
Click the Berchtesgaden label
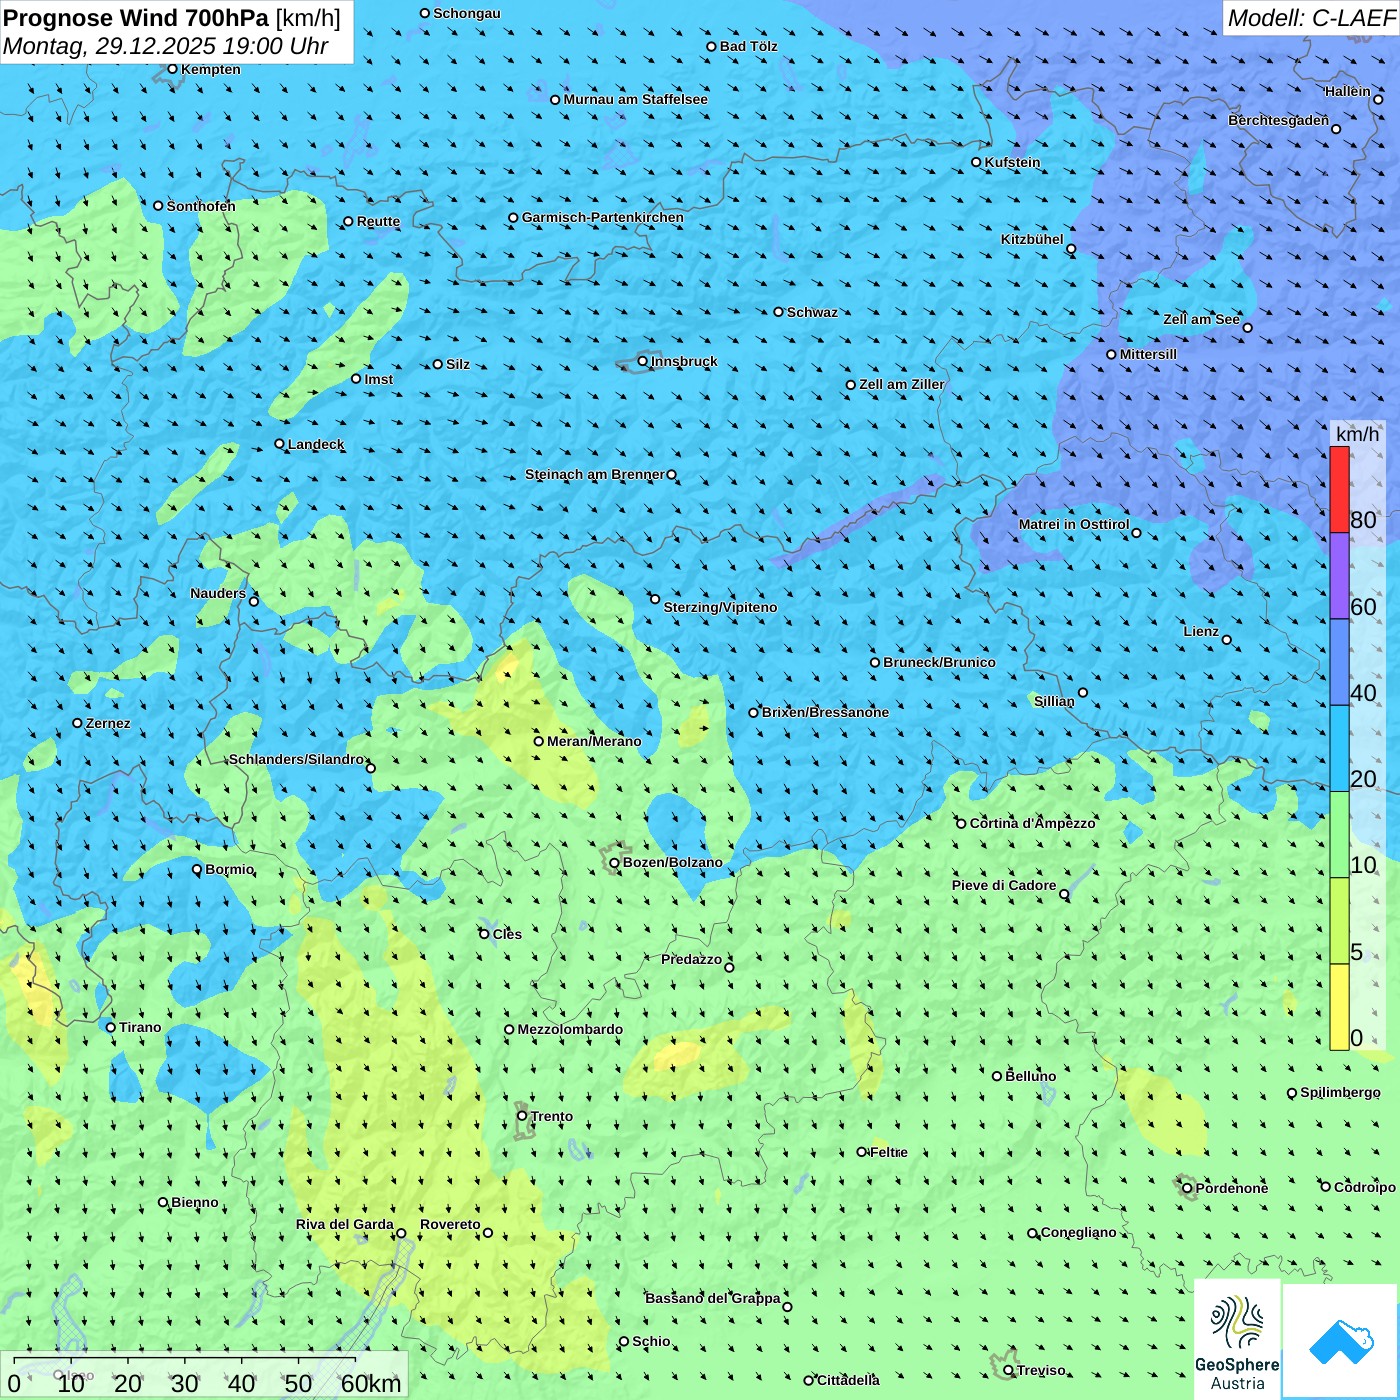click(x=1278, y=120)
